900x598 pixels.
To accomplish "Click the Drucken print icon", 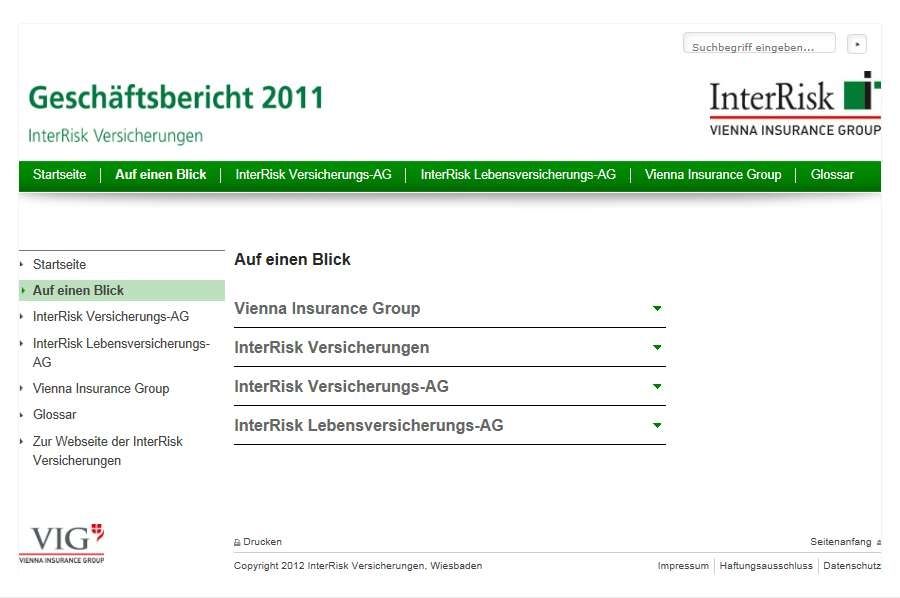I will tap(237, 542).
